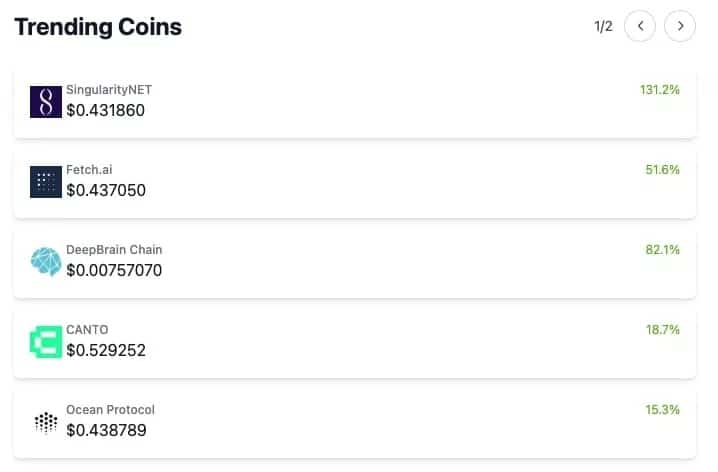718x472 pixels.
Task: Click the Ocean Protocol price $0.438789
Action: 106,430
